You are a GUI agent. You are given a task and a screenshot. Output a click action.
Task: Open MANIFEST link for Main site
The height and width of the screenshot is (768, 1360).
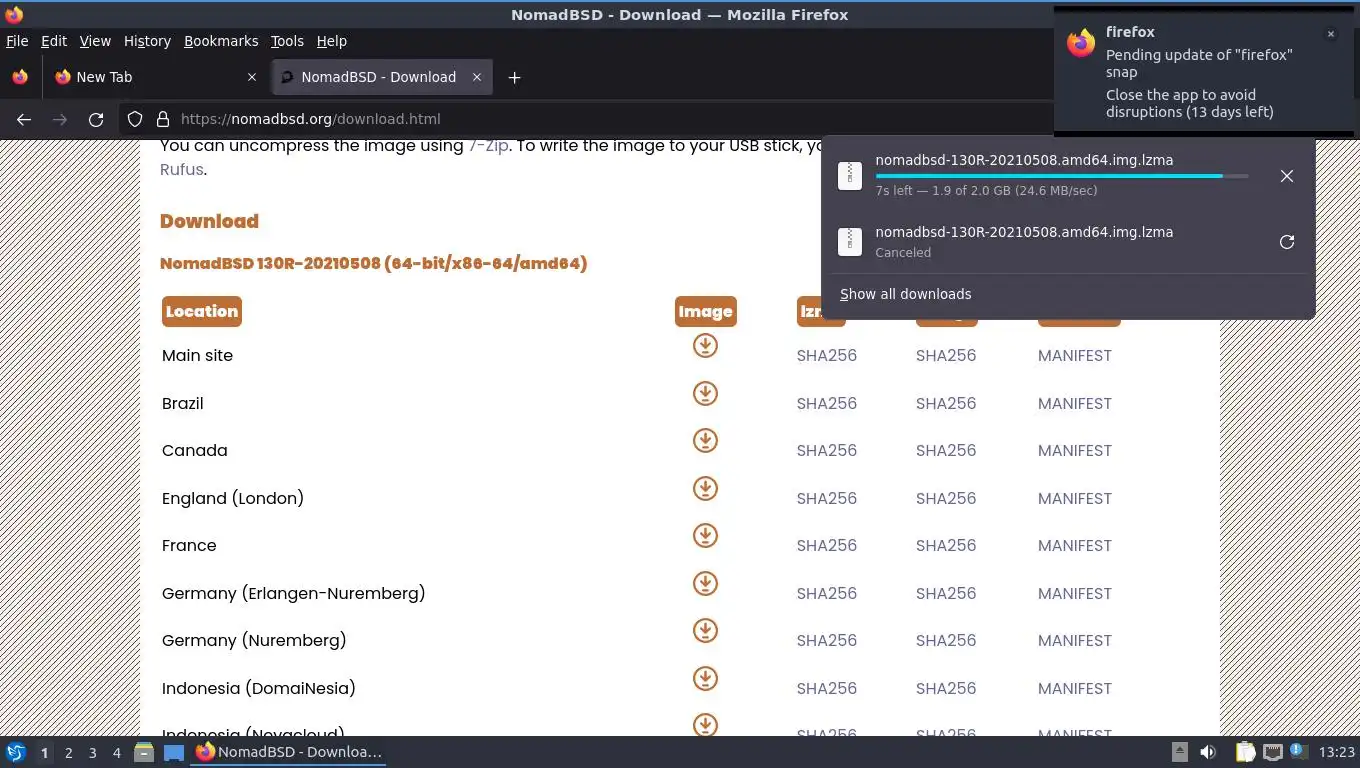point(1074,356)
